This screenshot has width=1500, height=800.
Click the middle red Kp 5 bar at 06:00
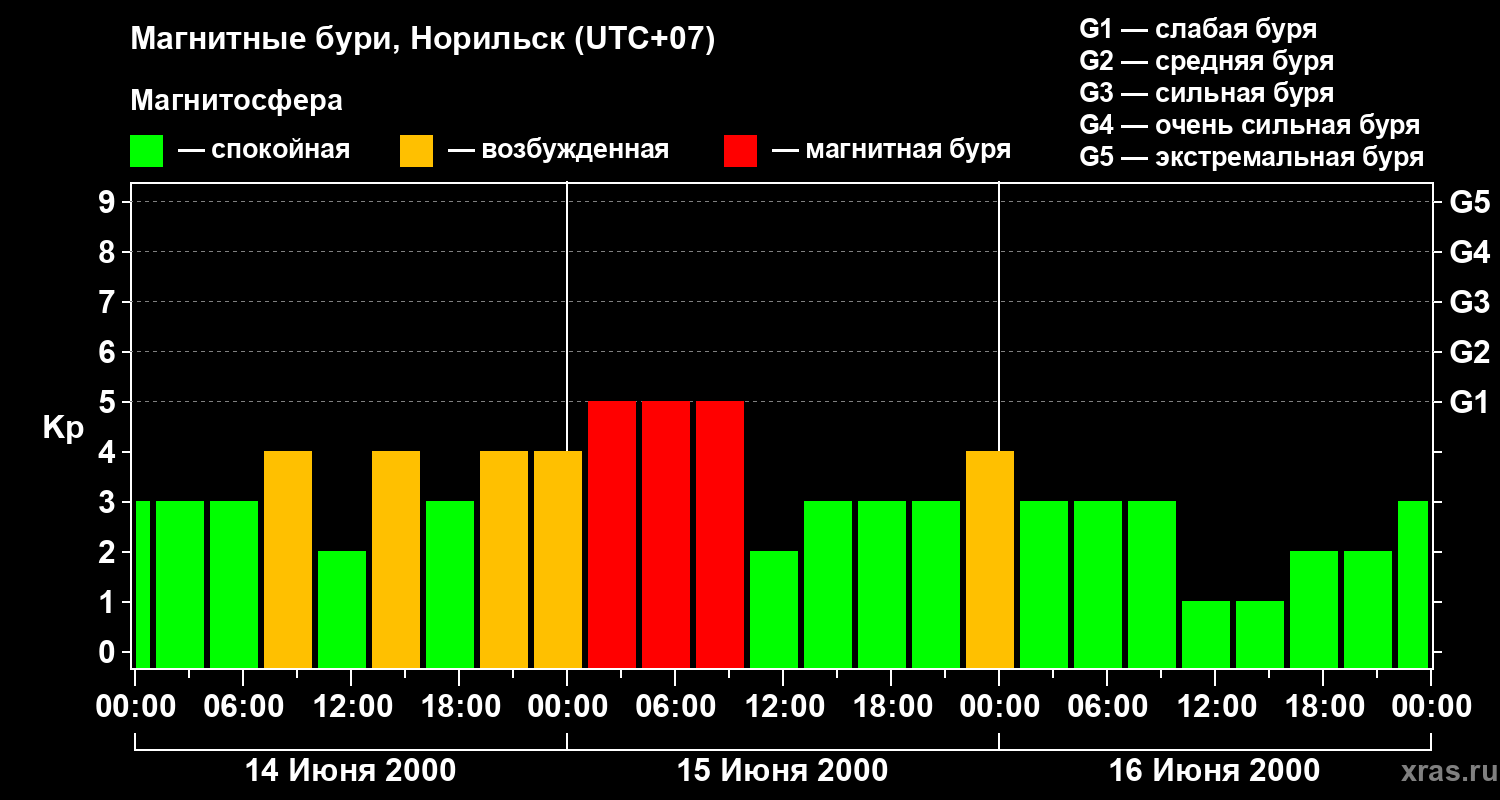click(666, 534)
